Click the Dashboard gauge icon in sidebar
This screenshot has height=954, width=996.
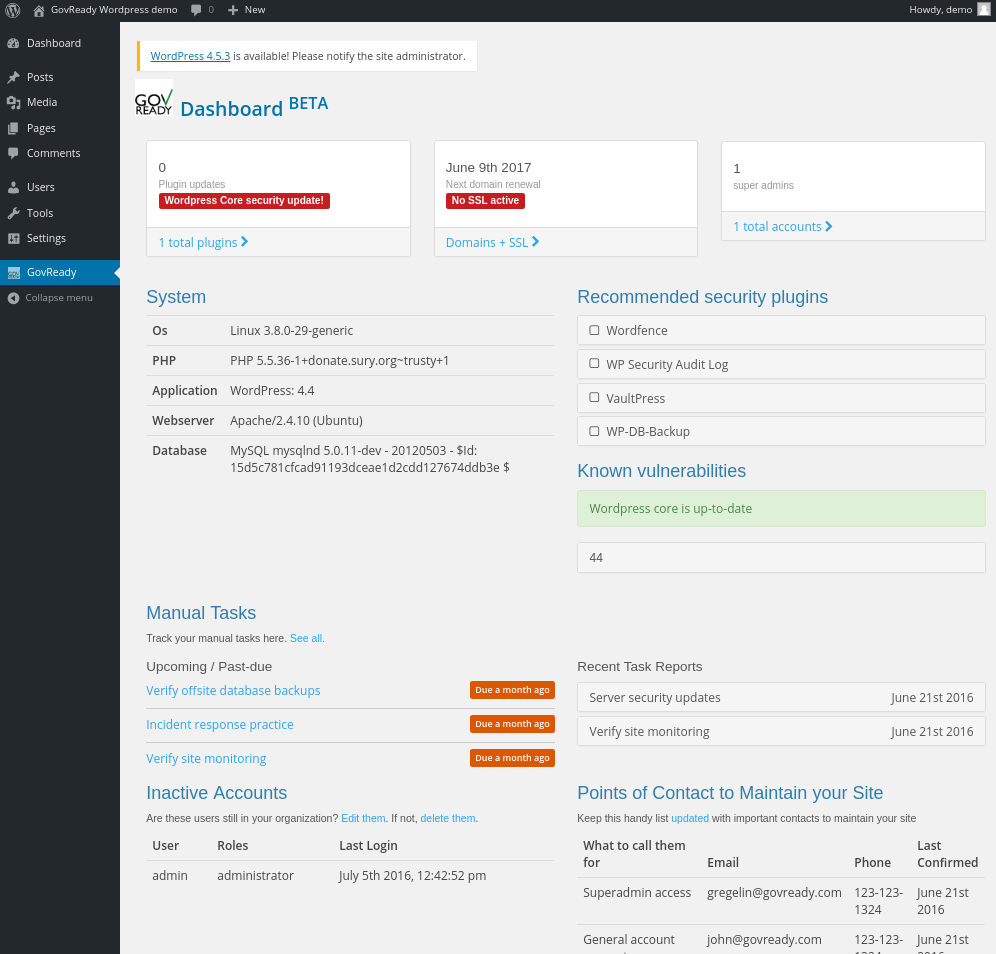tap(13, 43)
